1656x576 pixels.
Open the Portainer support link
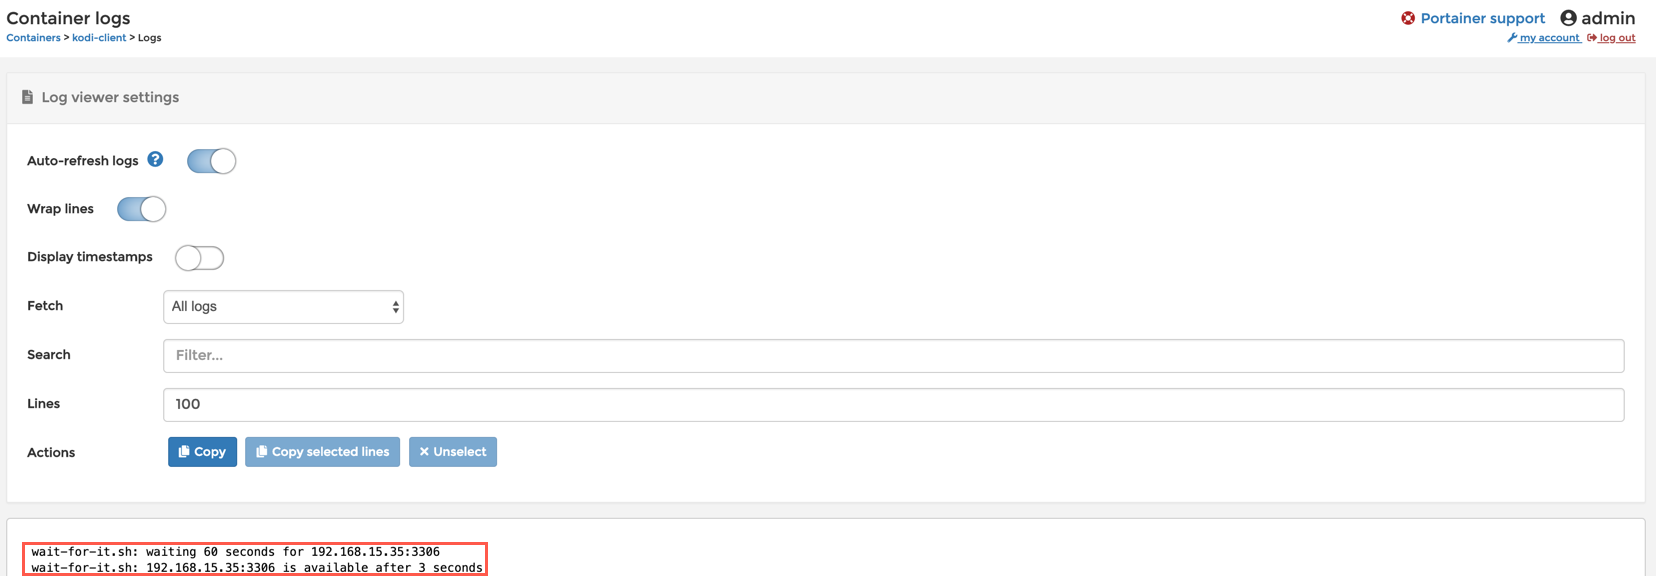1482,18
